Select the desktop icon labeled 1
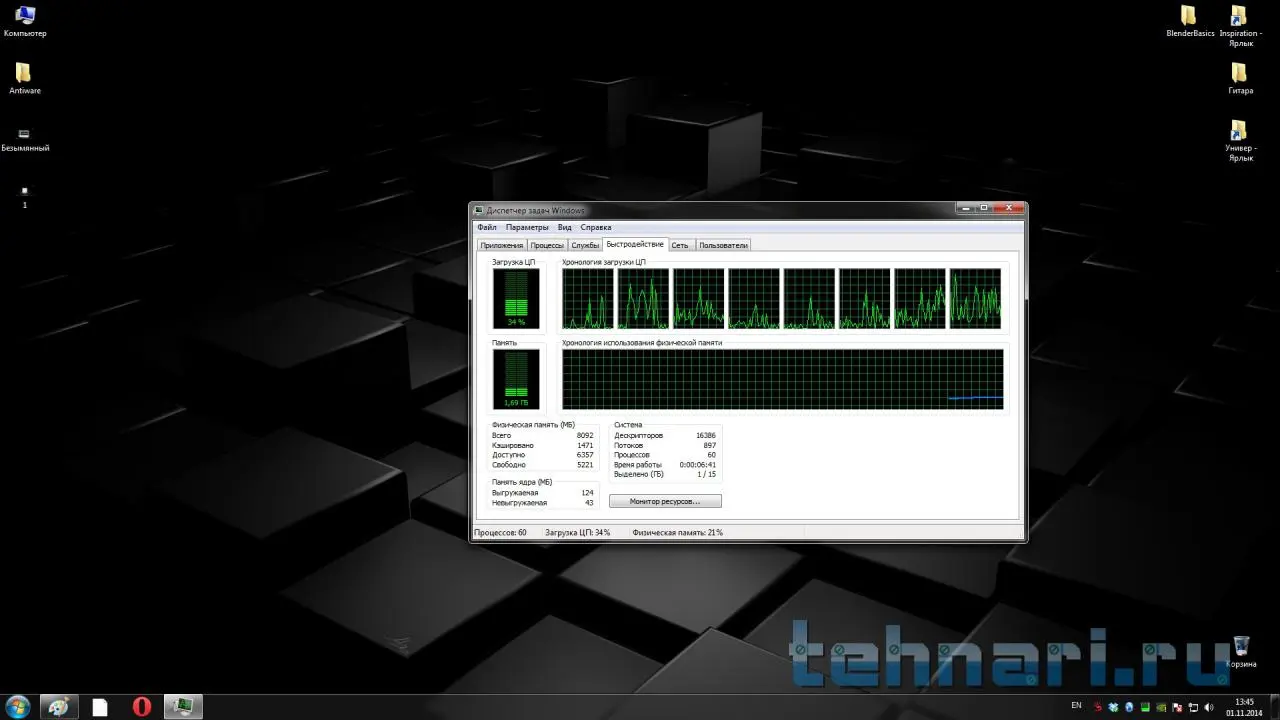This screenshot has height=720, width=1280. click(25, 196)
